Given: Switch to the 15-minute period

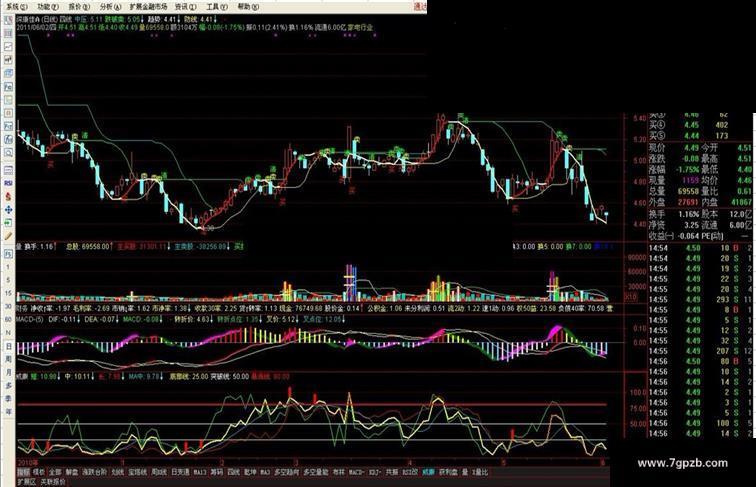Looking at the screenshot, I should pyautogui.click(x=8, y=293).
